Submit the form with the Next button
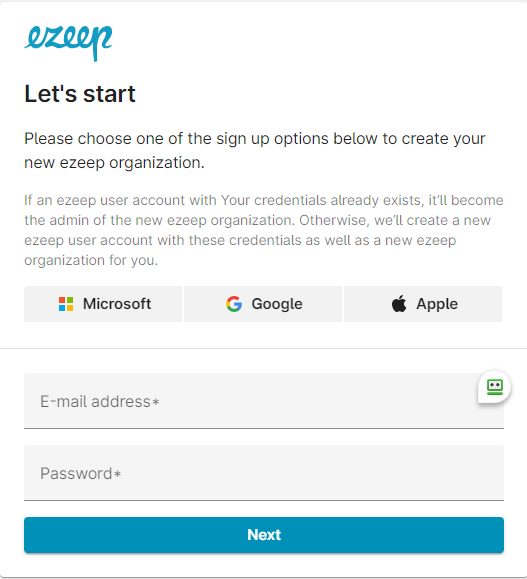The width and height of the screenshot is (527, 579). 264,535
